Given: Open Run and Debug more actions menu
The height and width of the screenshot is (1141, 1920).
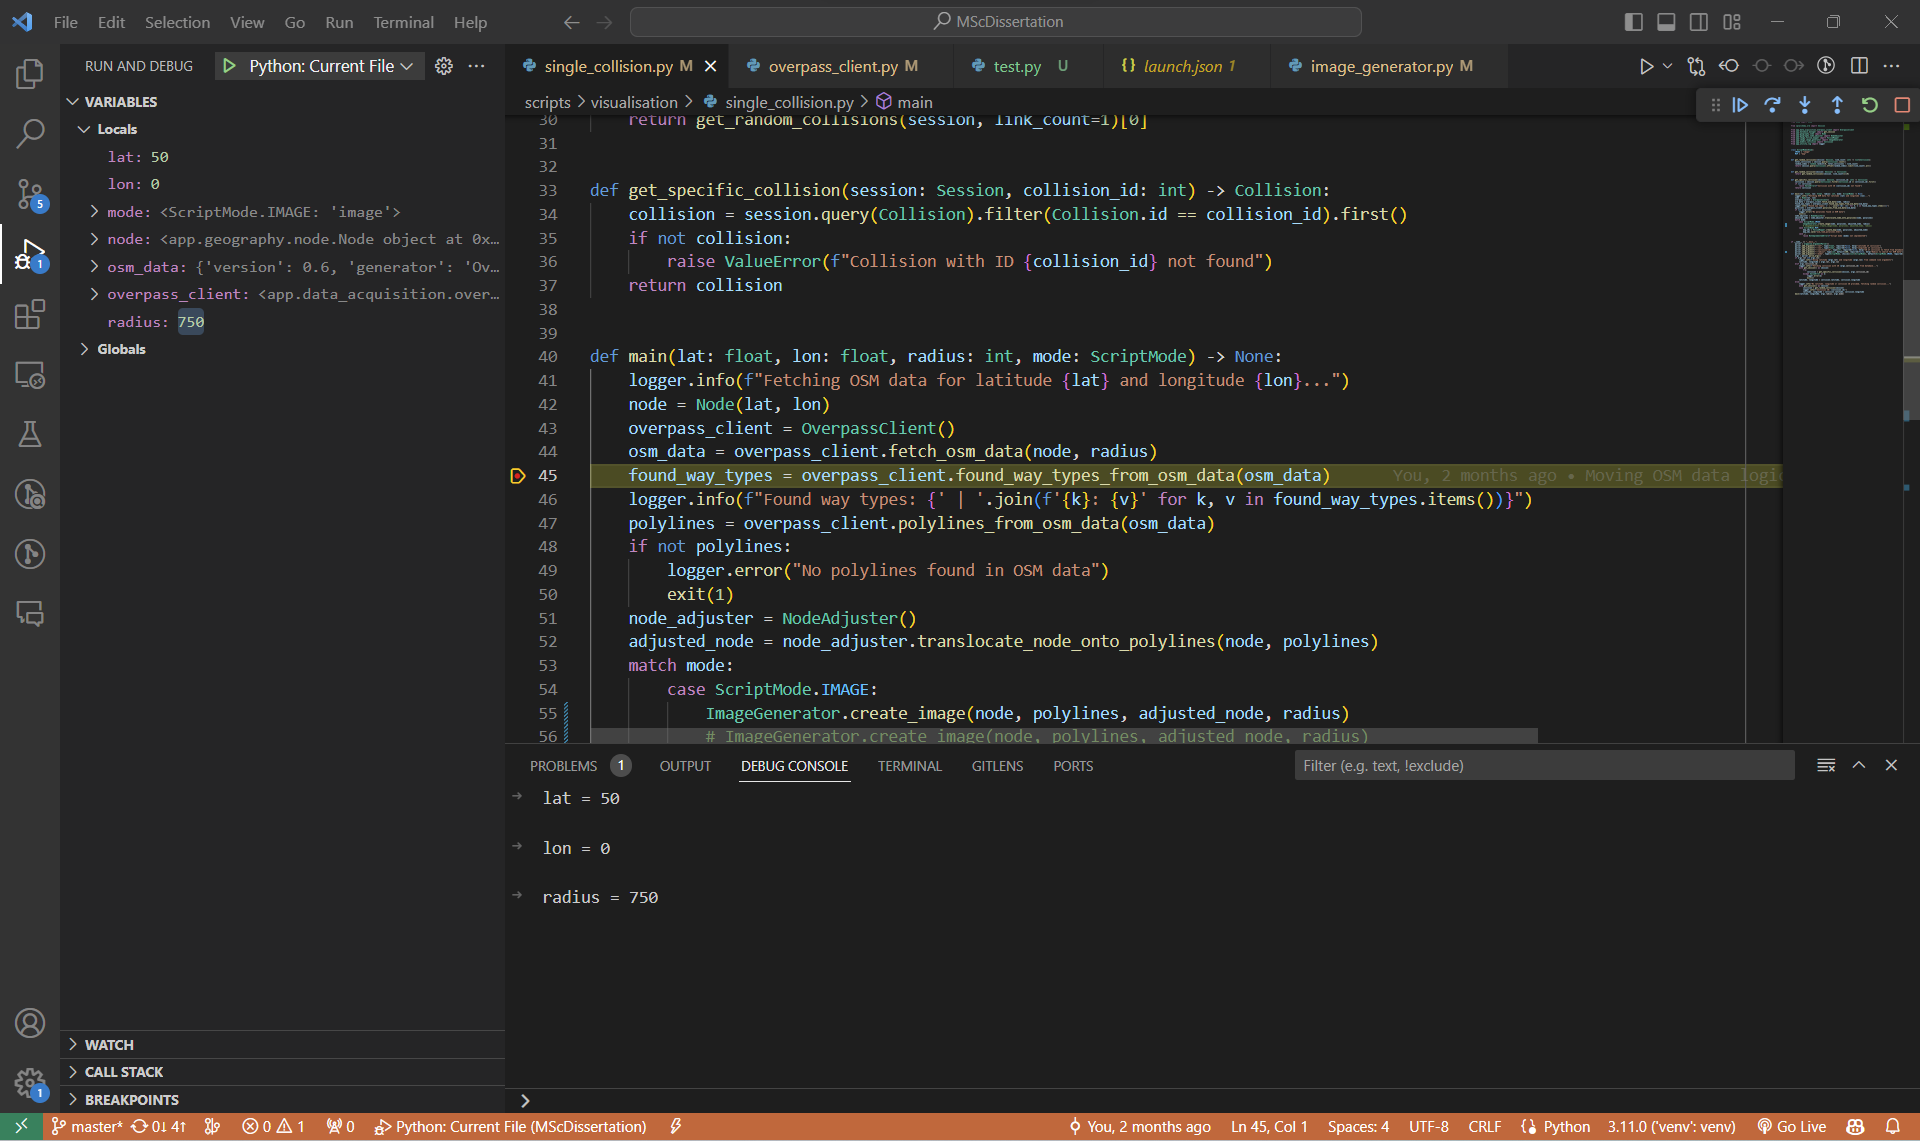Looking at the screenshot, I should click(x=477, y=66).
